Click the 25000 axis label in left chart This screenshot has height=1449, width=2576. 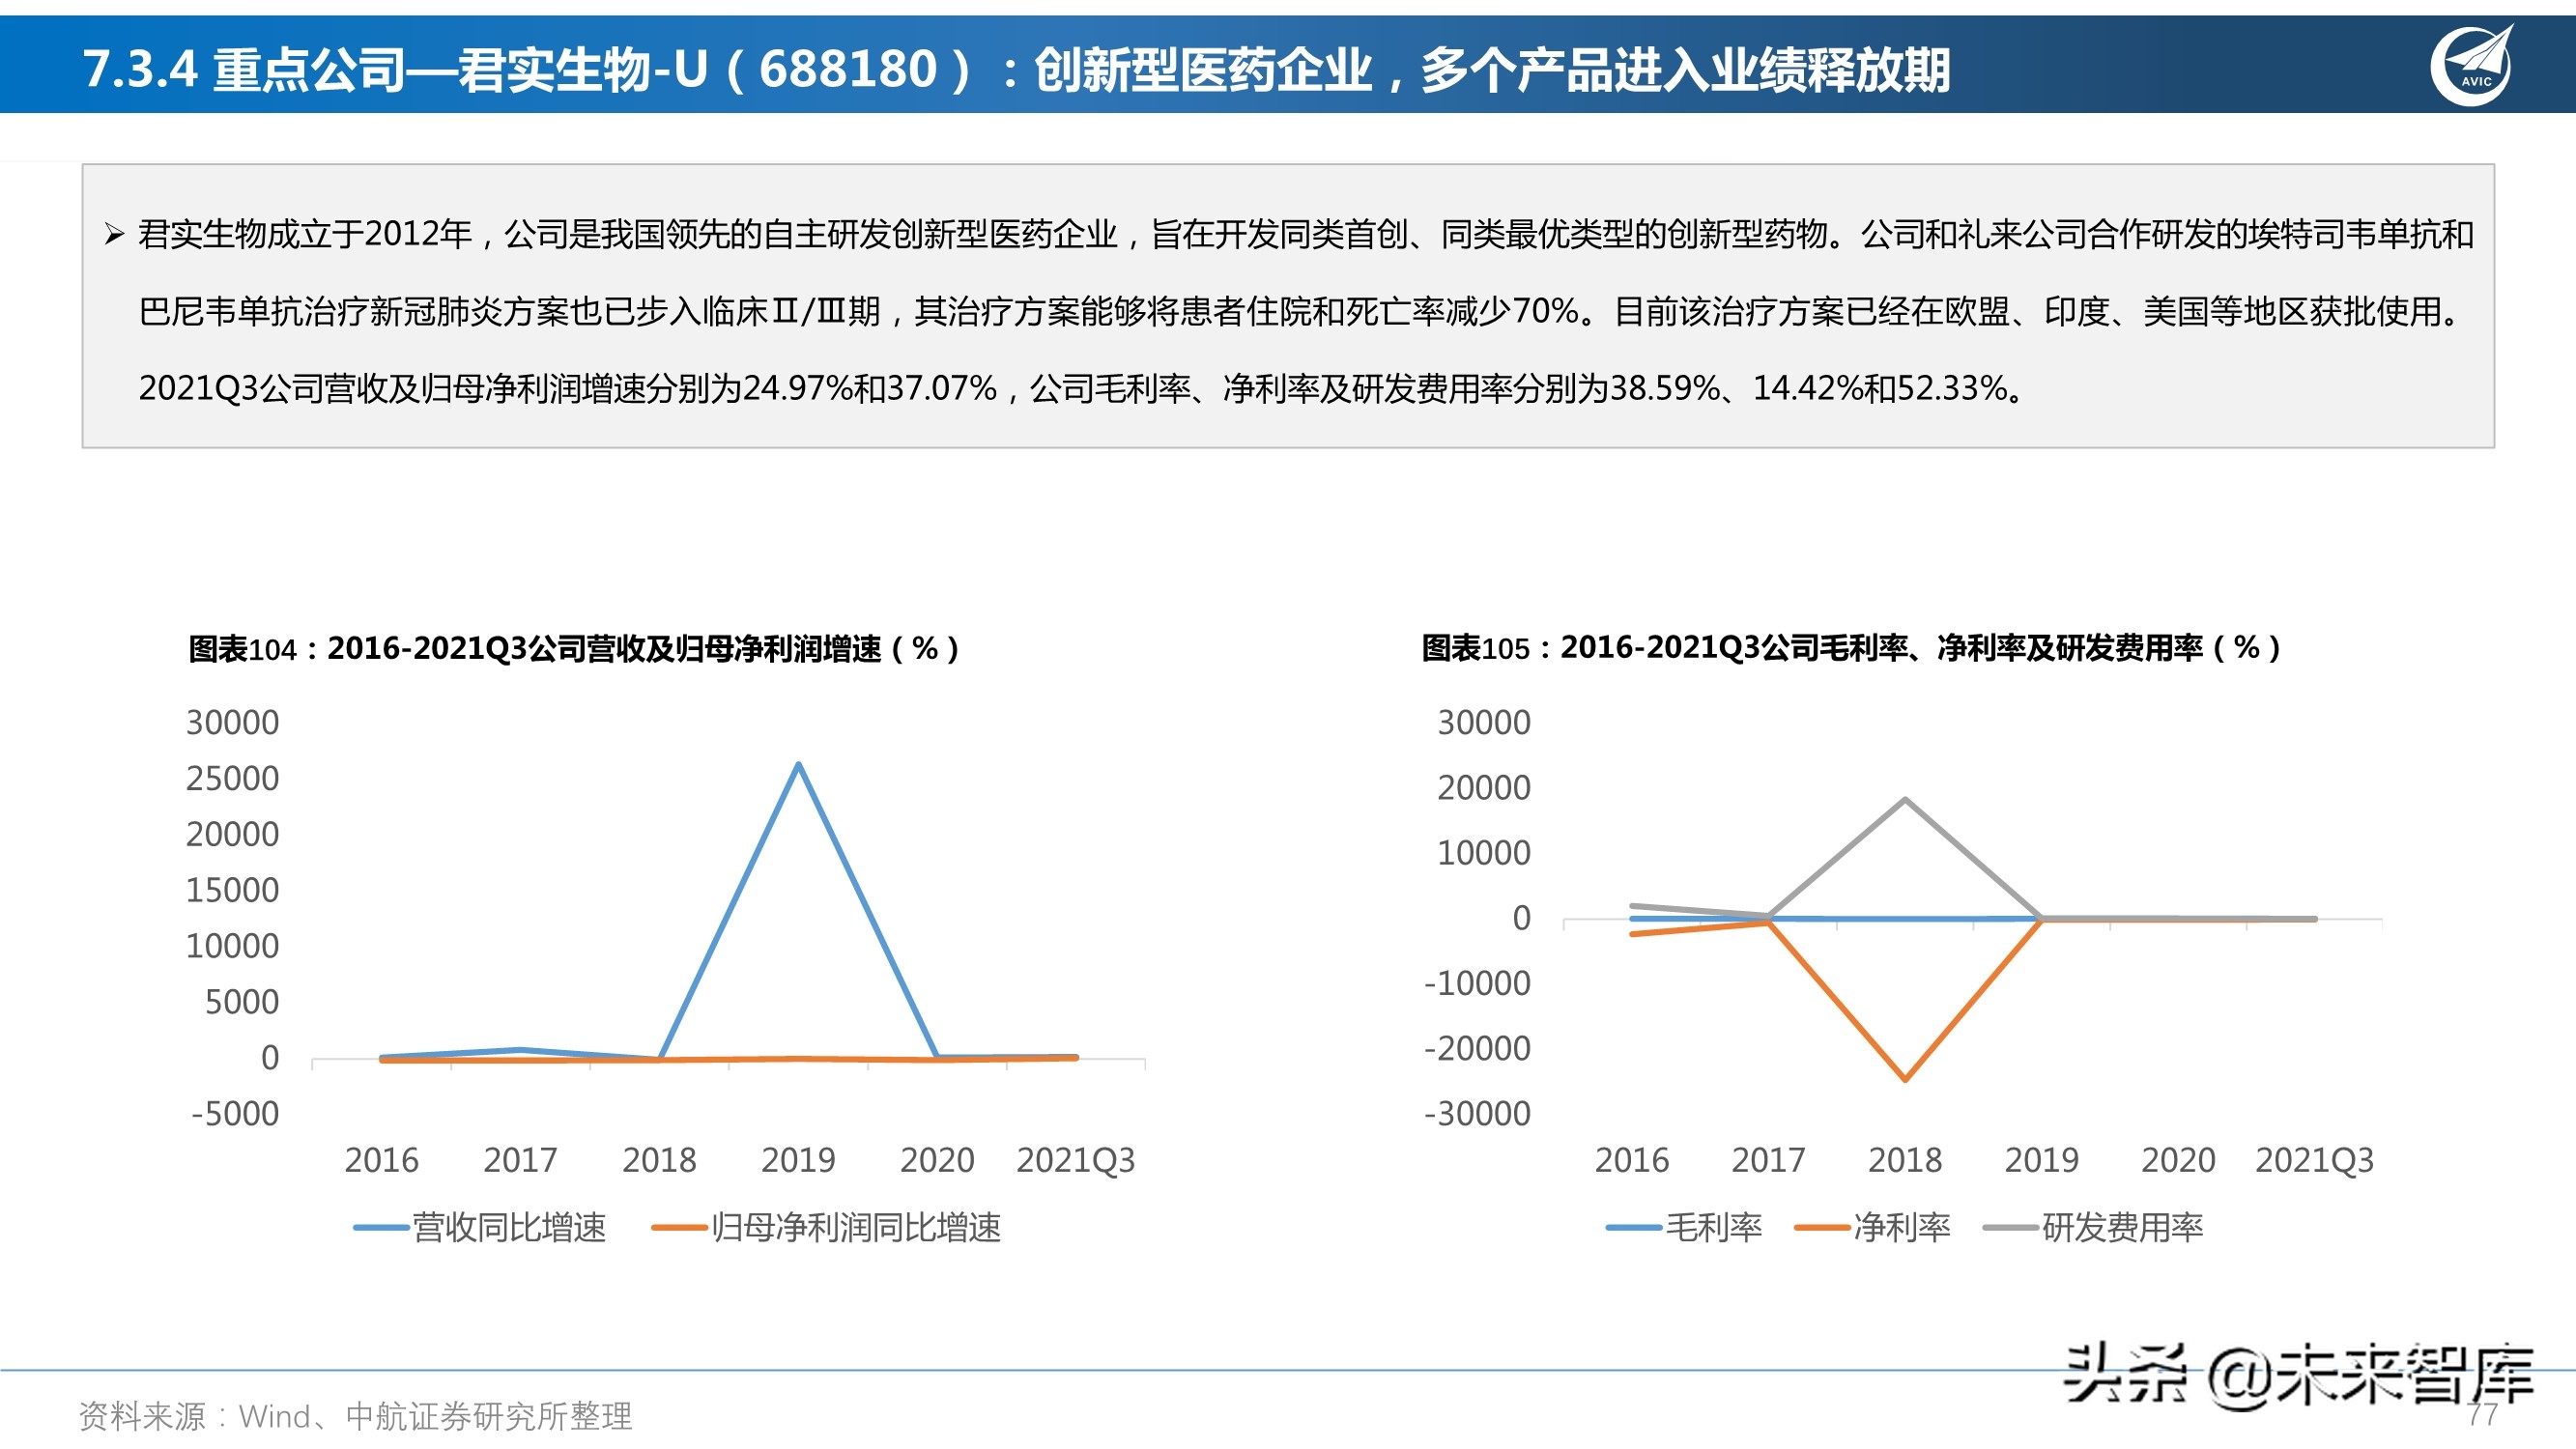pos(232,779)
